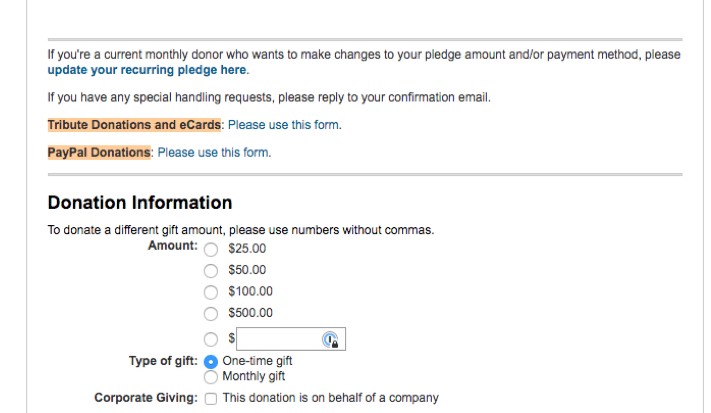Switch to the Monthly gift option
The image size is (711, 413).
pos(210,377)
